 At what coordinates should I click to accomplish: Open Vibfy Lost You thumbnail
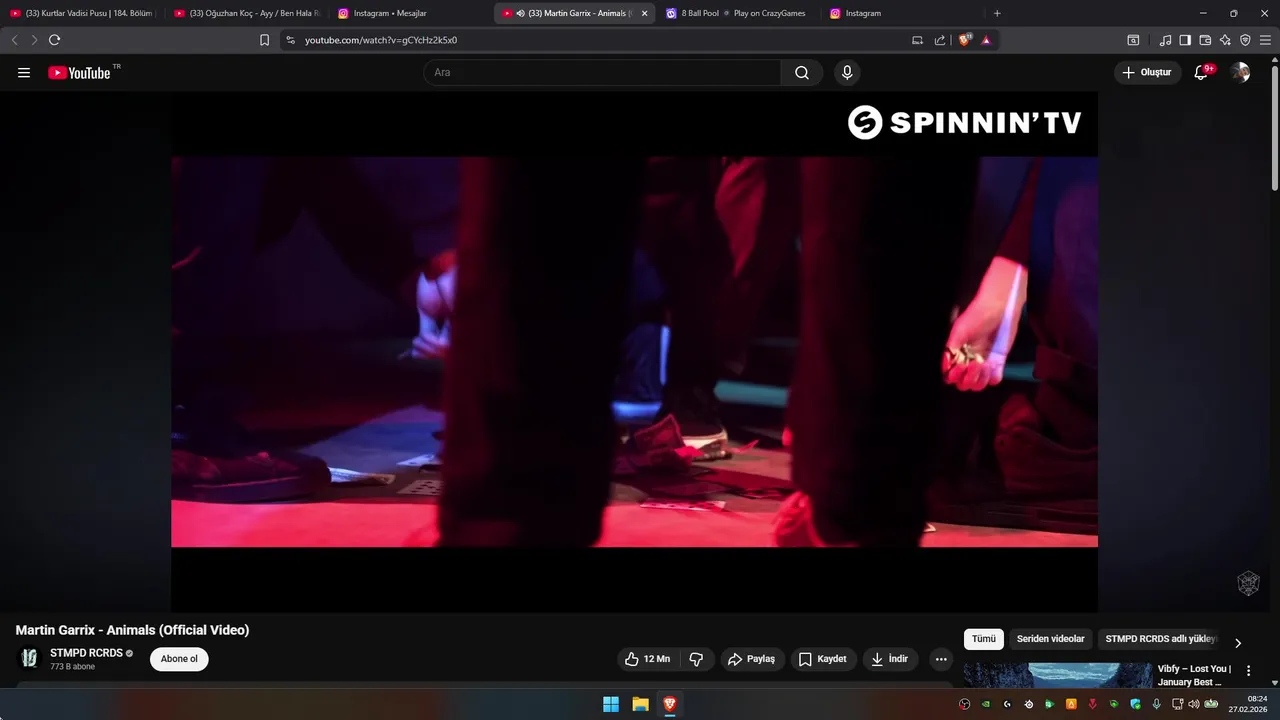pyautogui.click(x=1058, y=675)
